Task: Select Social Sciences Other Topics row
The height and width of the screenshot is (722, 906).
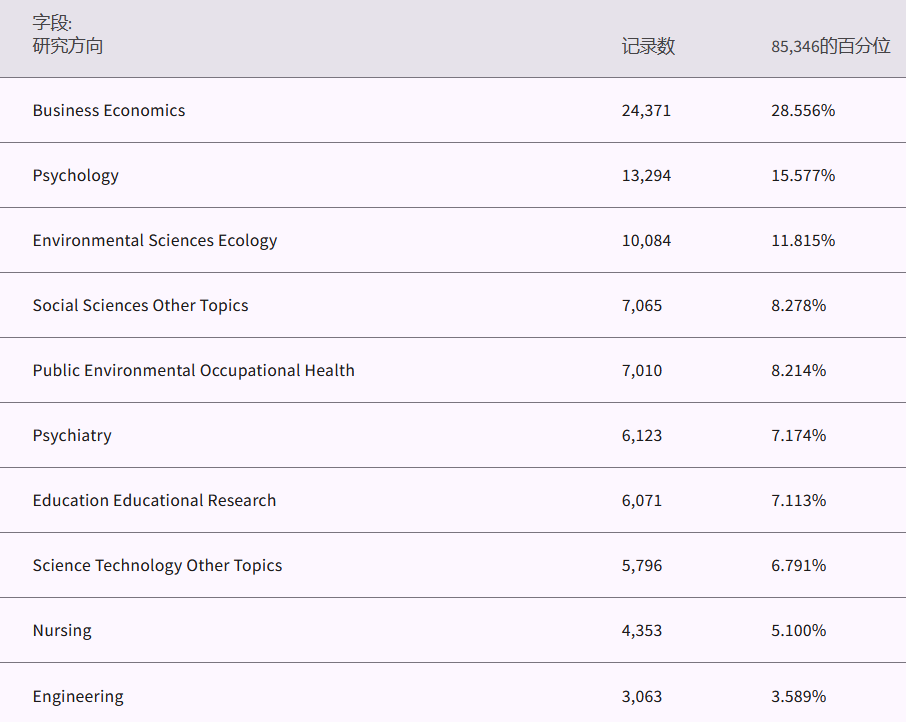Action: [x=140, y=305]
